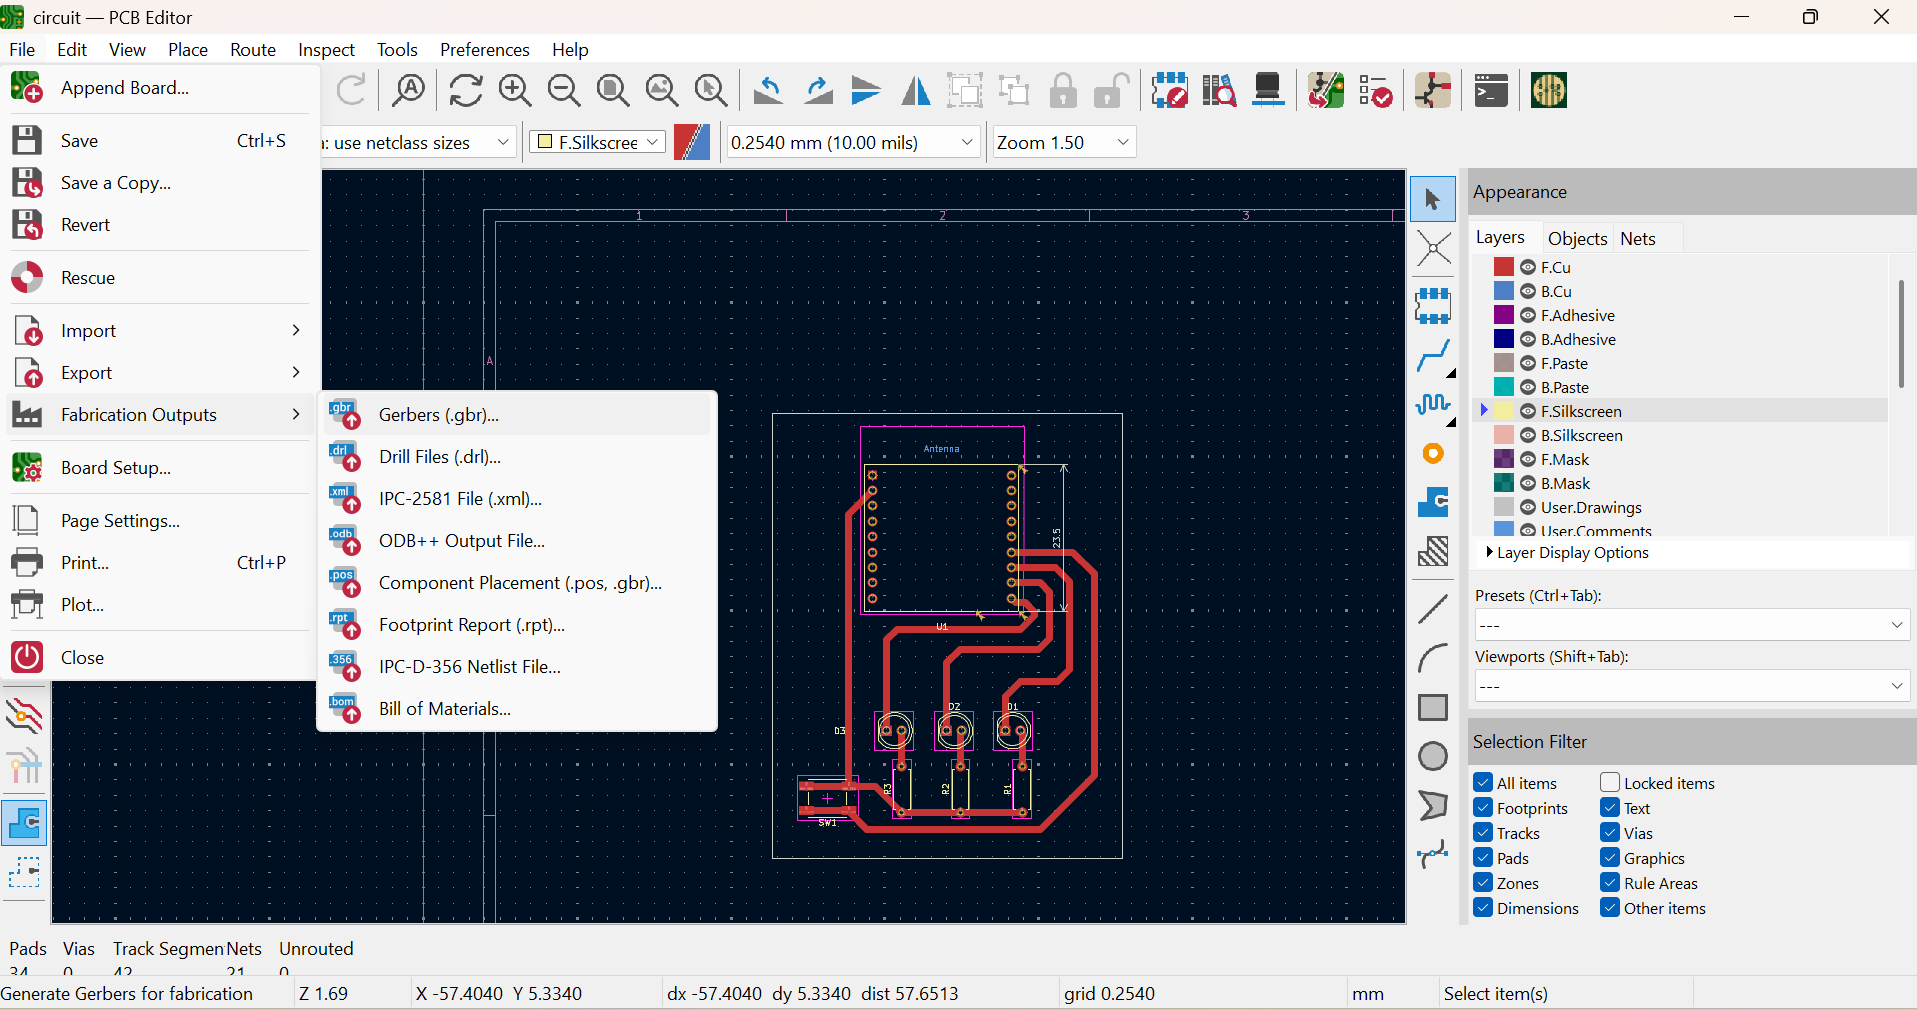This screenshot has width=1917, height=1010.
Task: Open the Presets dropdown
Action: pyautogui.click(x=1691, y=625)
